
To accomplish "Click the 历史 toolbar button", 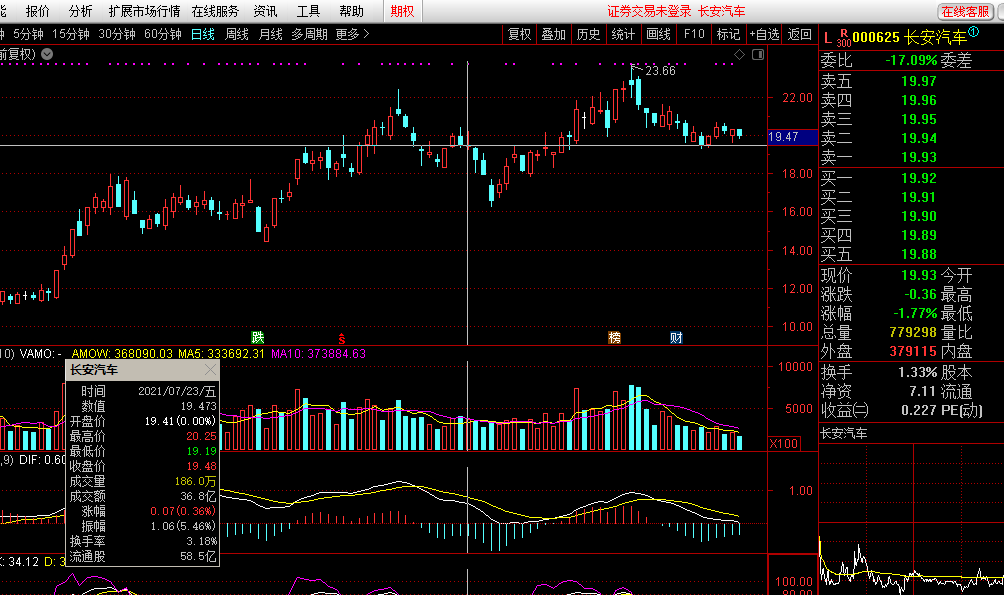I will pos(588,35).
